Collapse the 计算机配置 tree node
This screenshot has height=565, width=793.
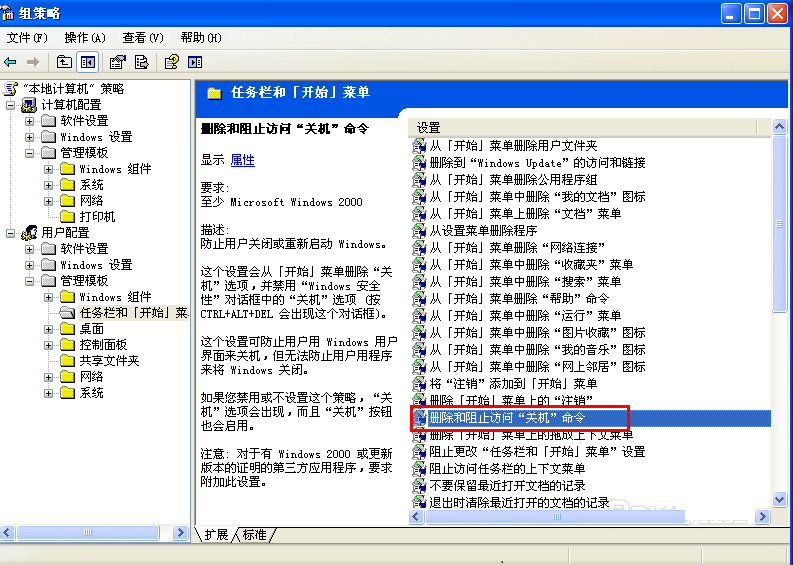pyautogui.click(x=10, y=105)
